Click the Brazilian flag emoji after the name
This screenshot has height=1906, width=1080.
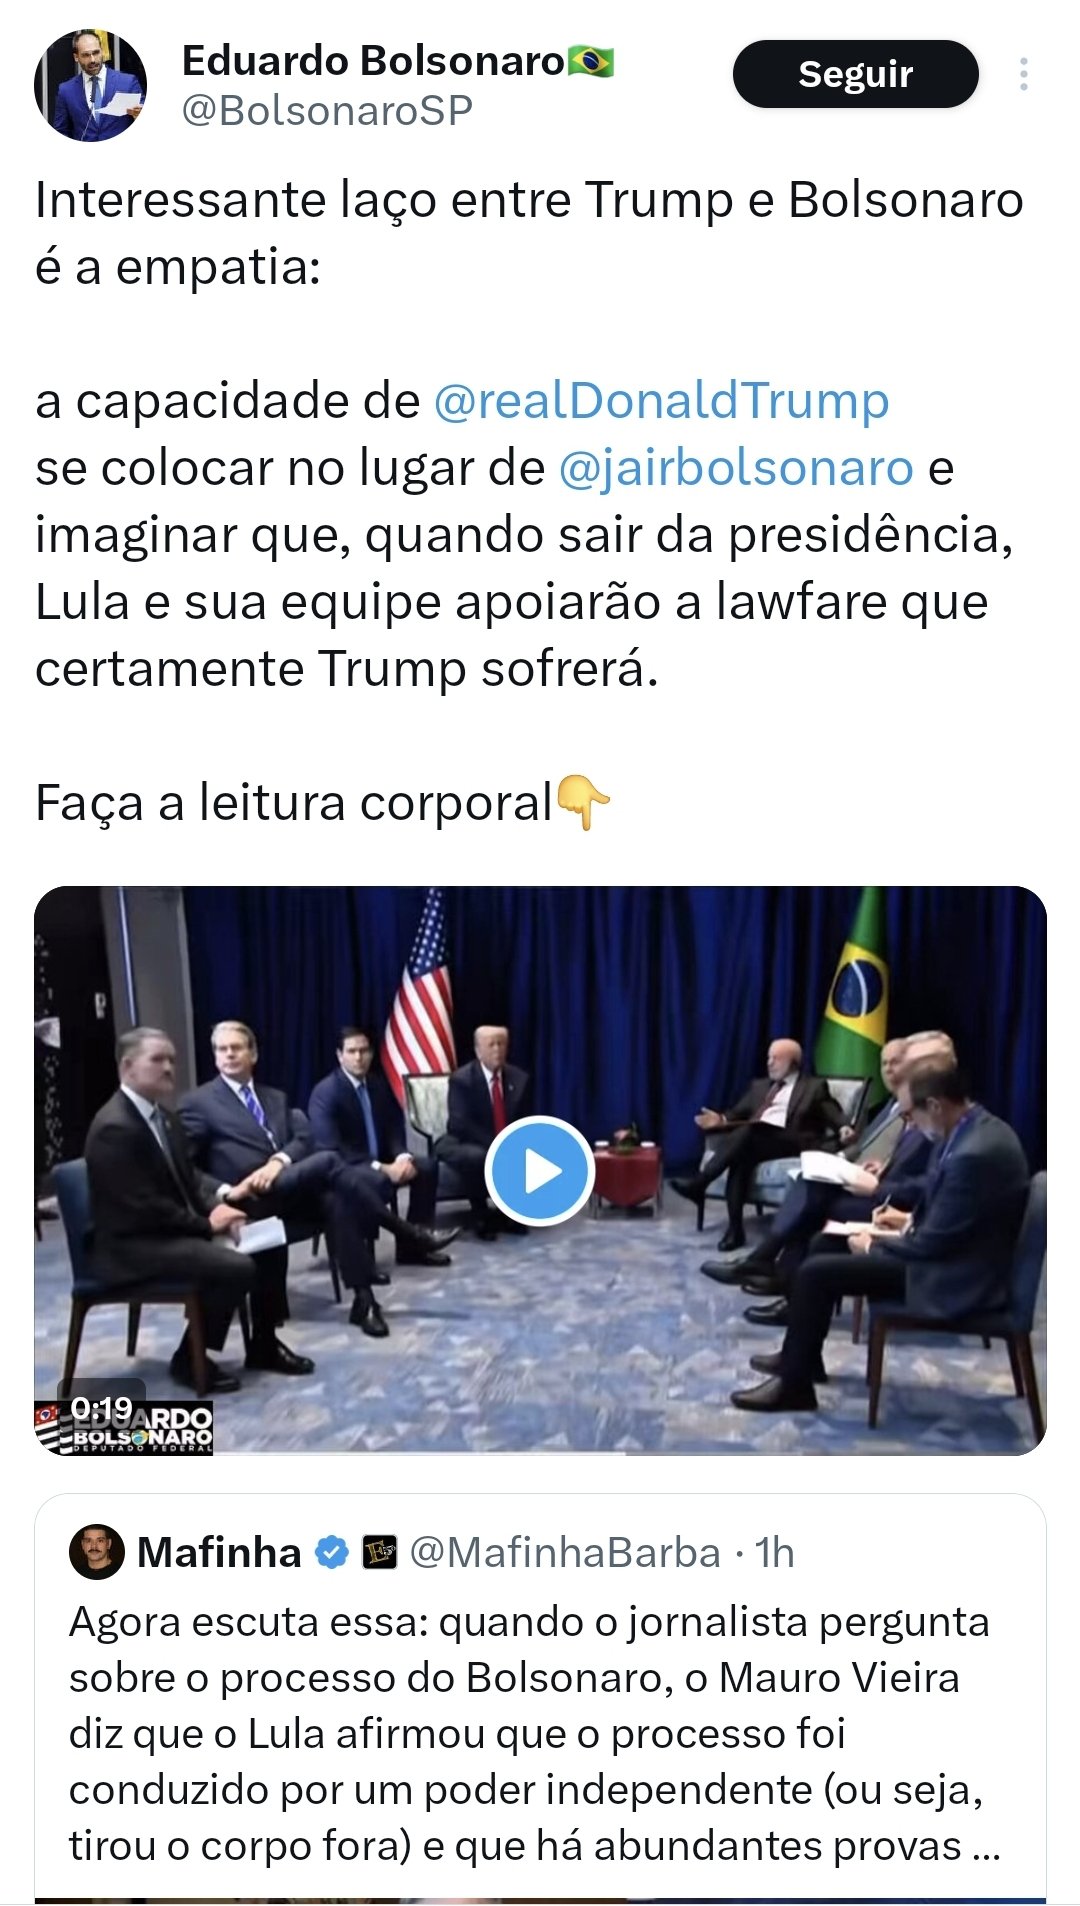click(591, 62)
